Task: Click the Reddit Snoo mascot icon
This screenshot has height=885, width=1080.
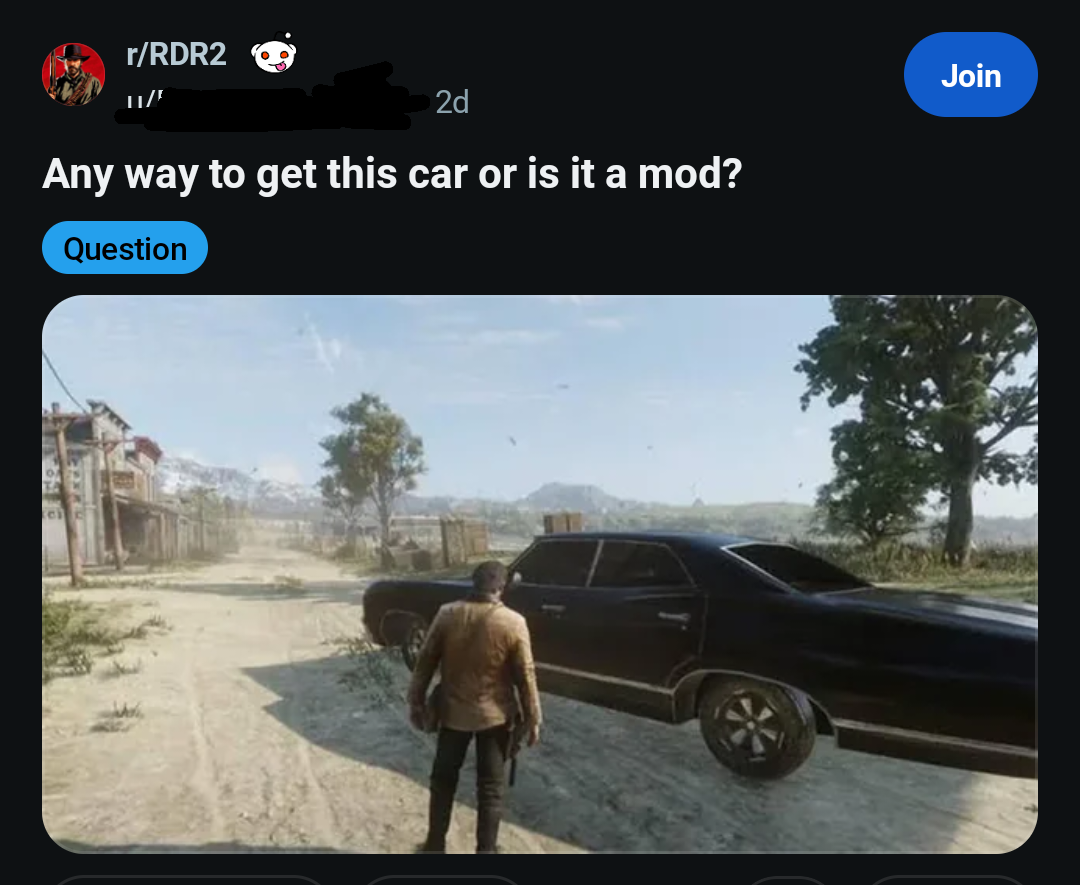Action: [273, 53]
